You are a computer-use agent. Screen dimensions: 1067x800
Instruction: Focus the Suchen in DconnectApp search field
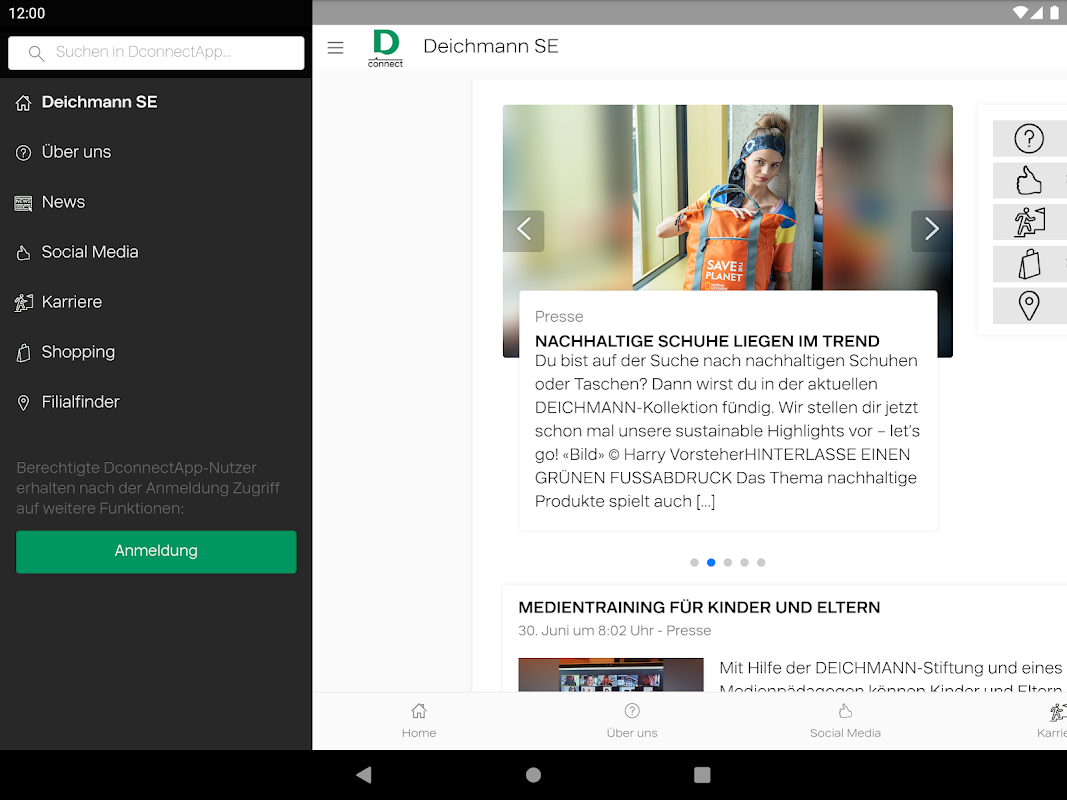click(156, 52)
